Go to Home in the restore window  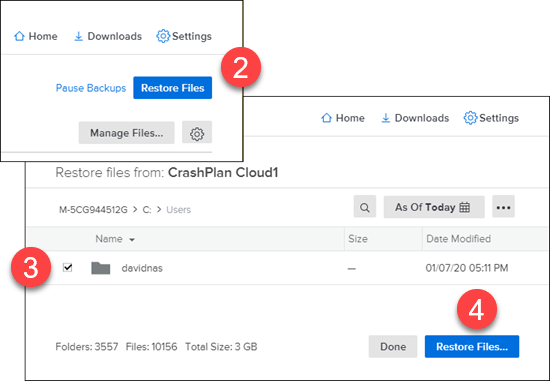[x=343, y=118]
